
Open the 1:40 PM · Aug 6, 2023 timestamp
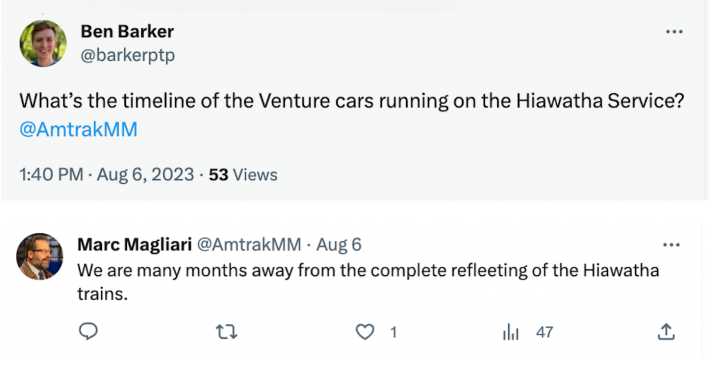(107, 174)
